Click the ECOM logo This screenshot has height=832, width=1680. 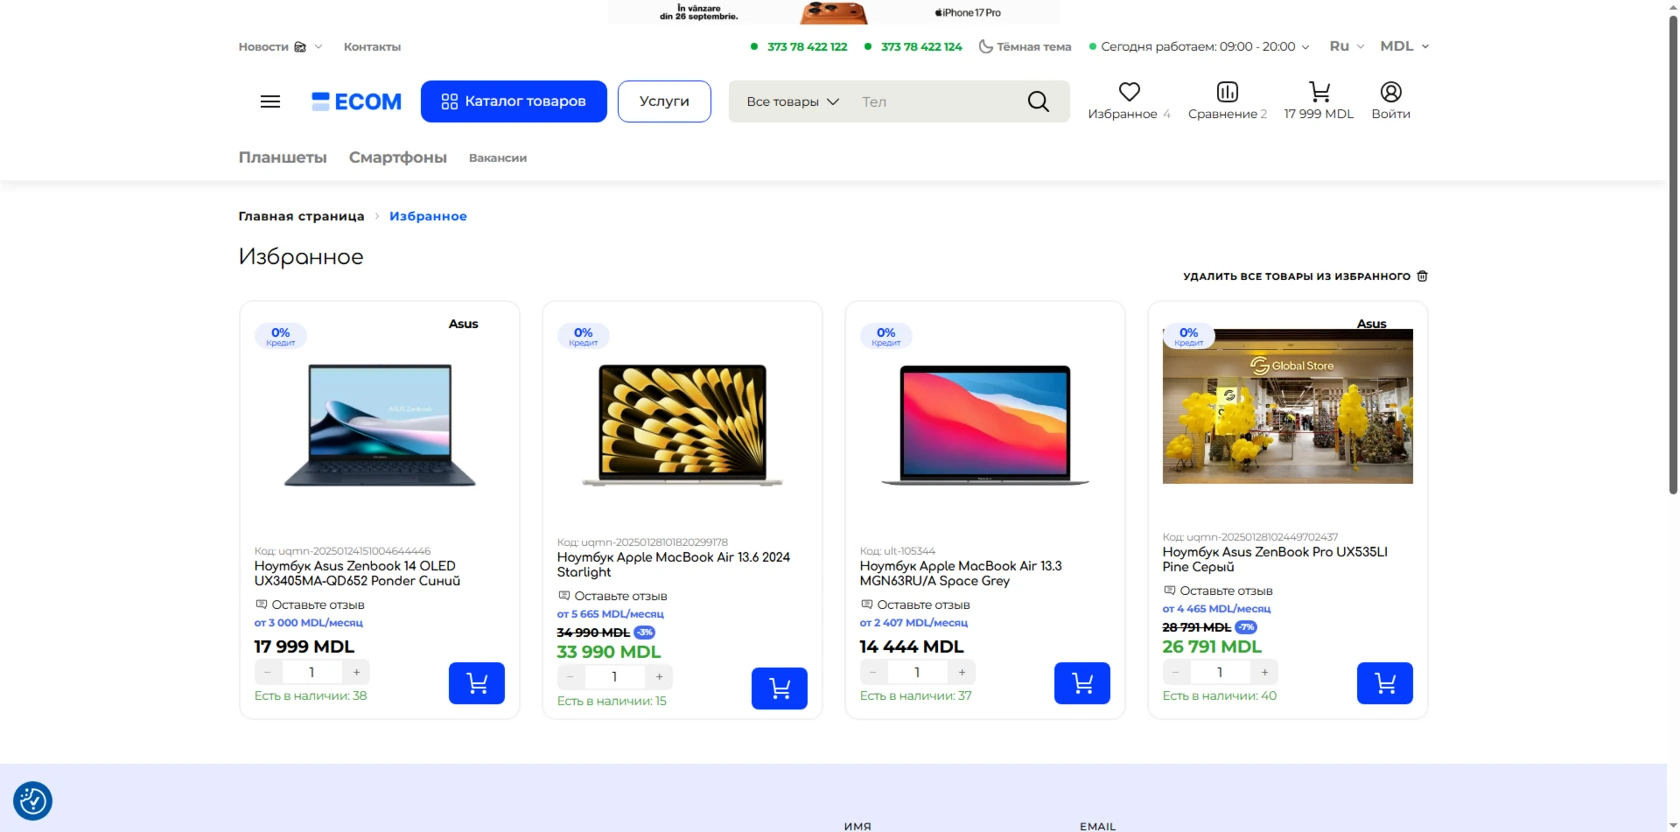pos(356,101)
